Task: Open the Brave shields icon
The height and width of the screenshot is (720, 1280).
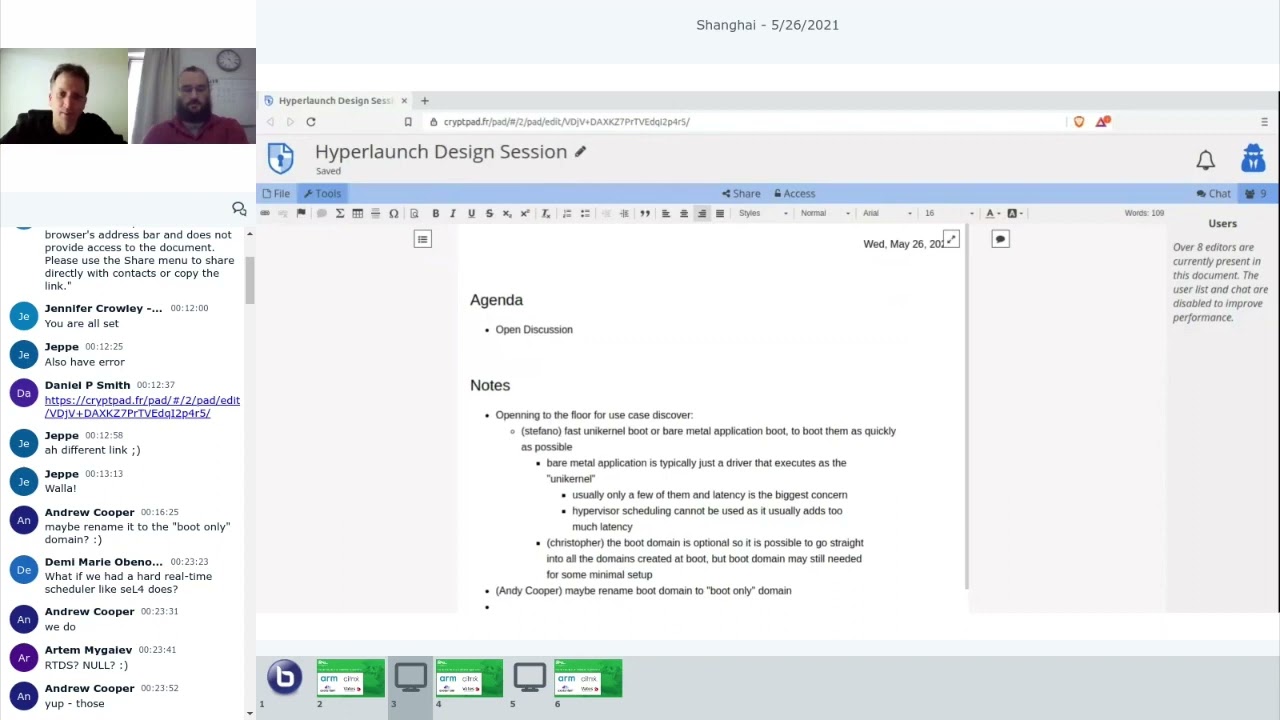Action: [x=1079, y=122]
